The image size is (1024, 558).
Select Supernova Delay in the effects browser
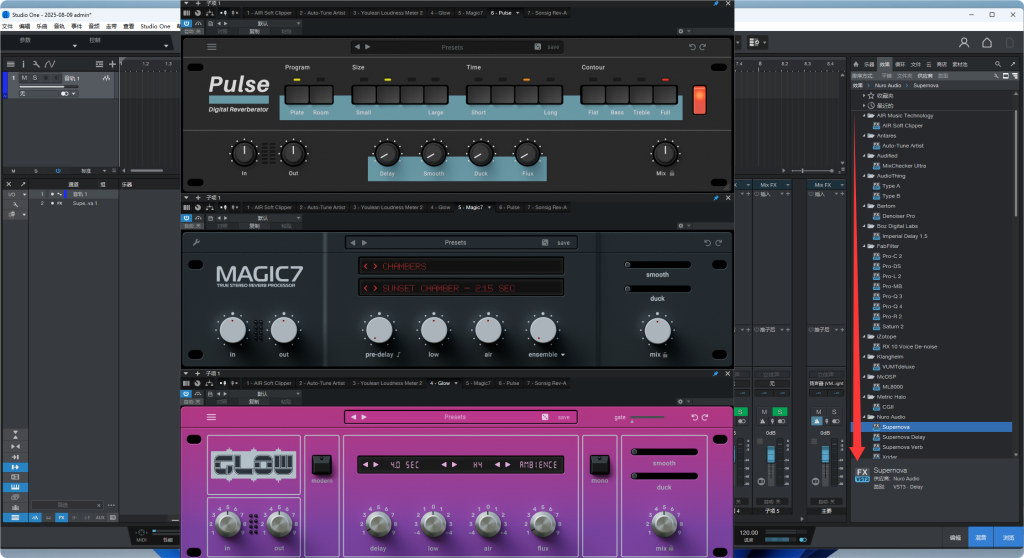[903, 437]
